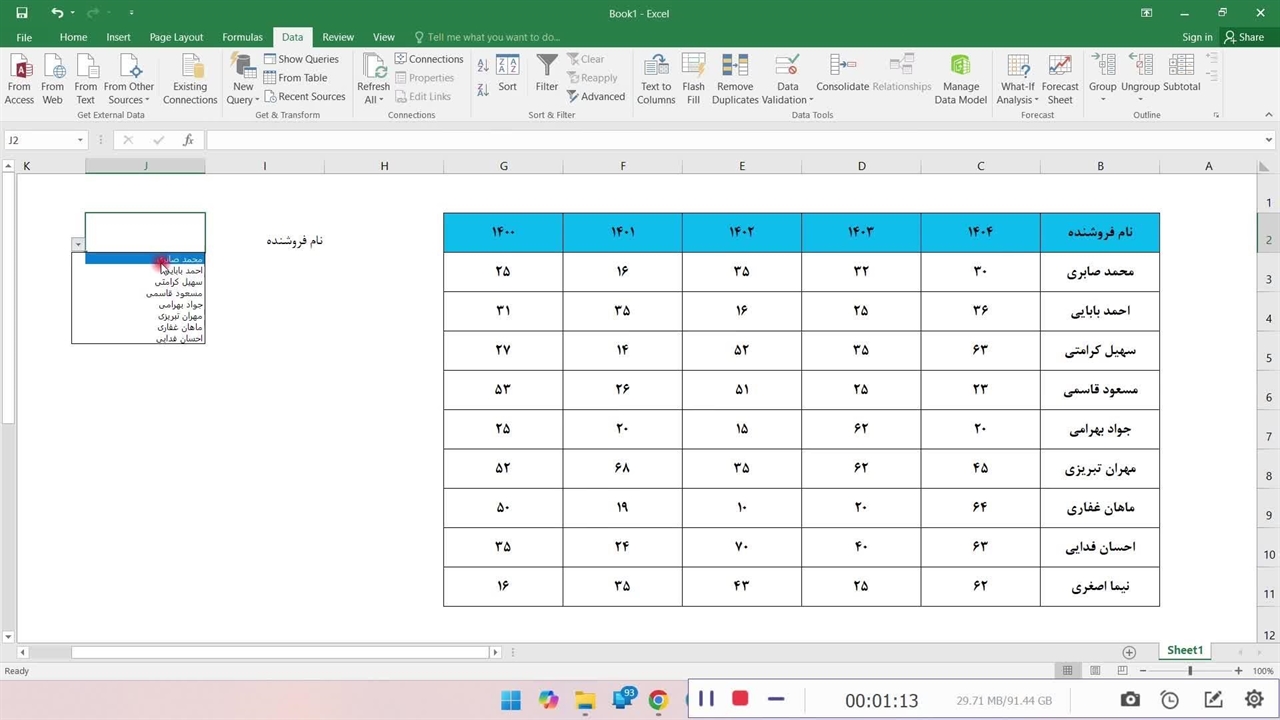
Task: Click the Forecast Sheet icon
Action: 1060,68
